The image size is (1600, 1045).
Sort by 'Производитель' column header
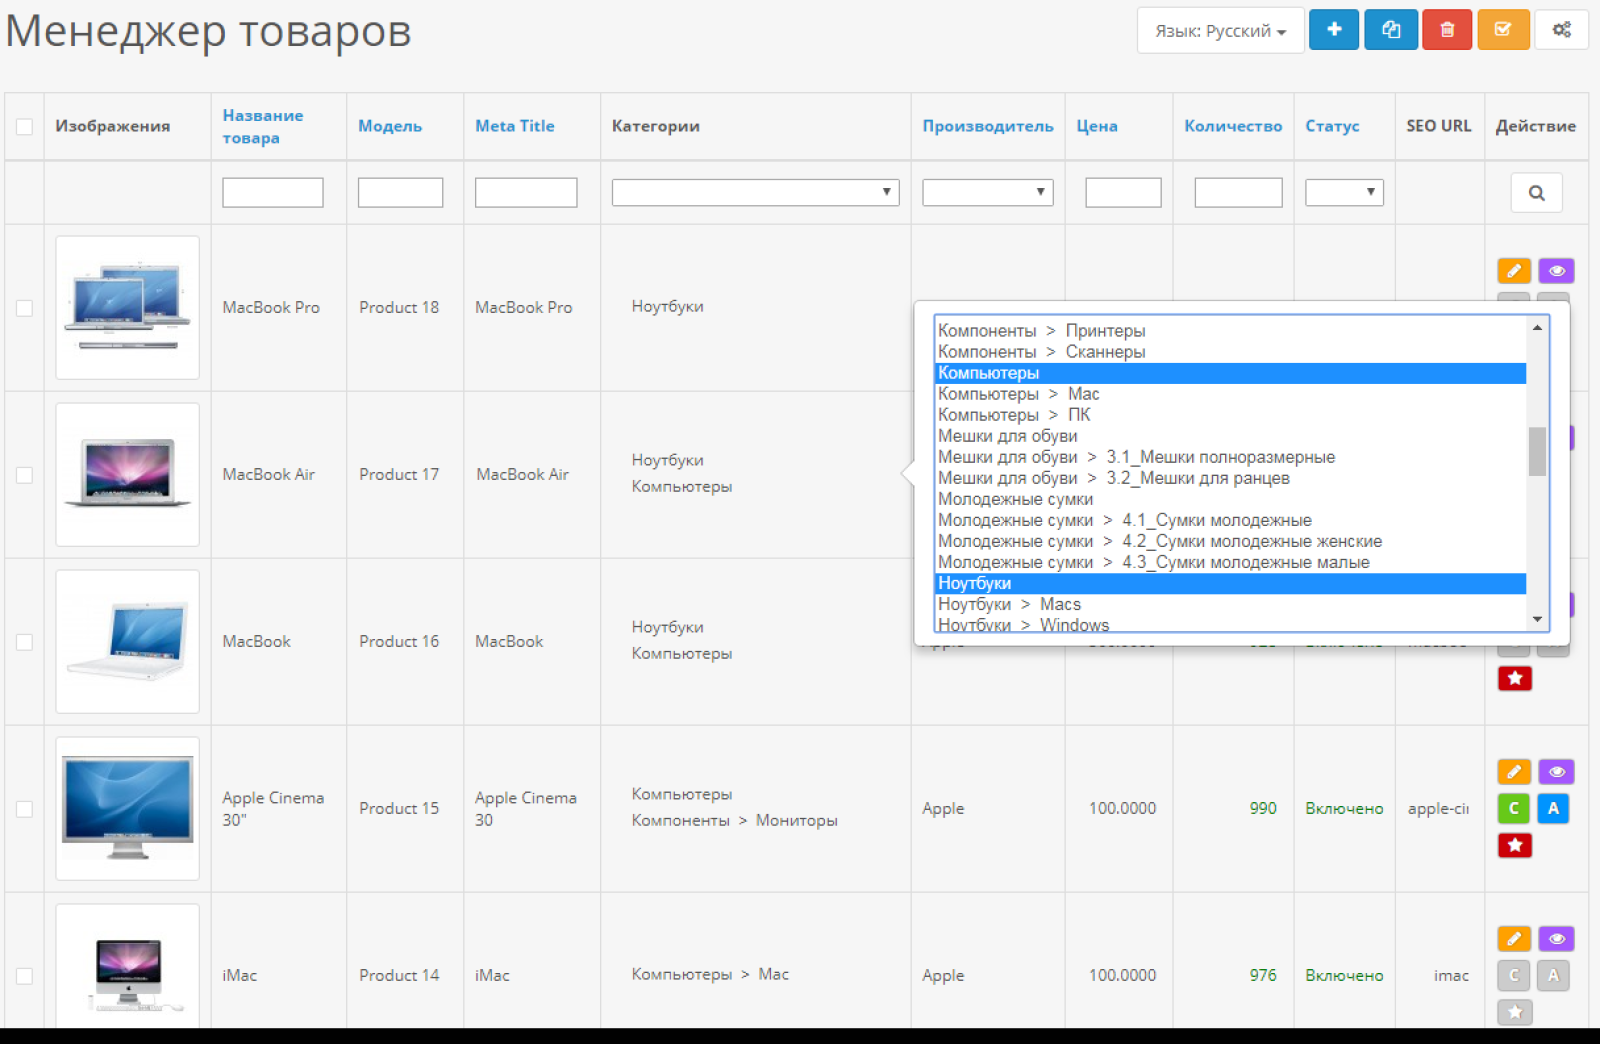[988, 127]
